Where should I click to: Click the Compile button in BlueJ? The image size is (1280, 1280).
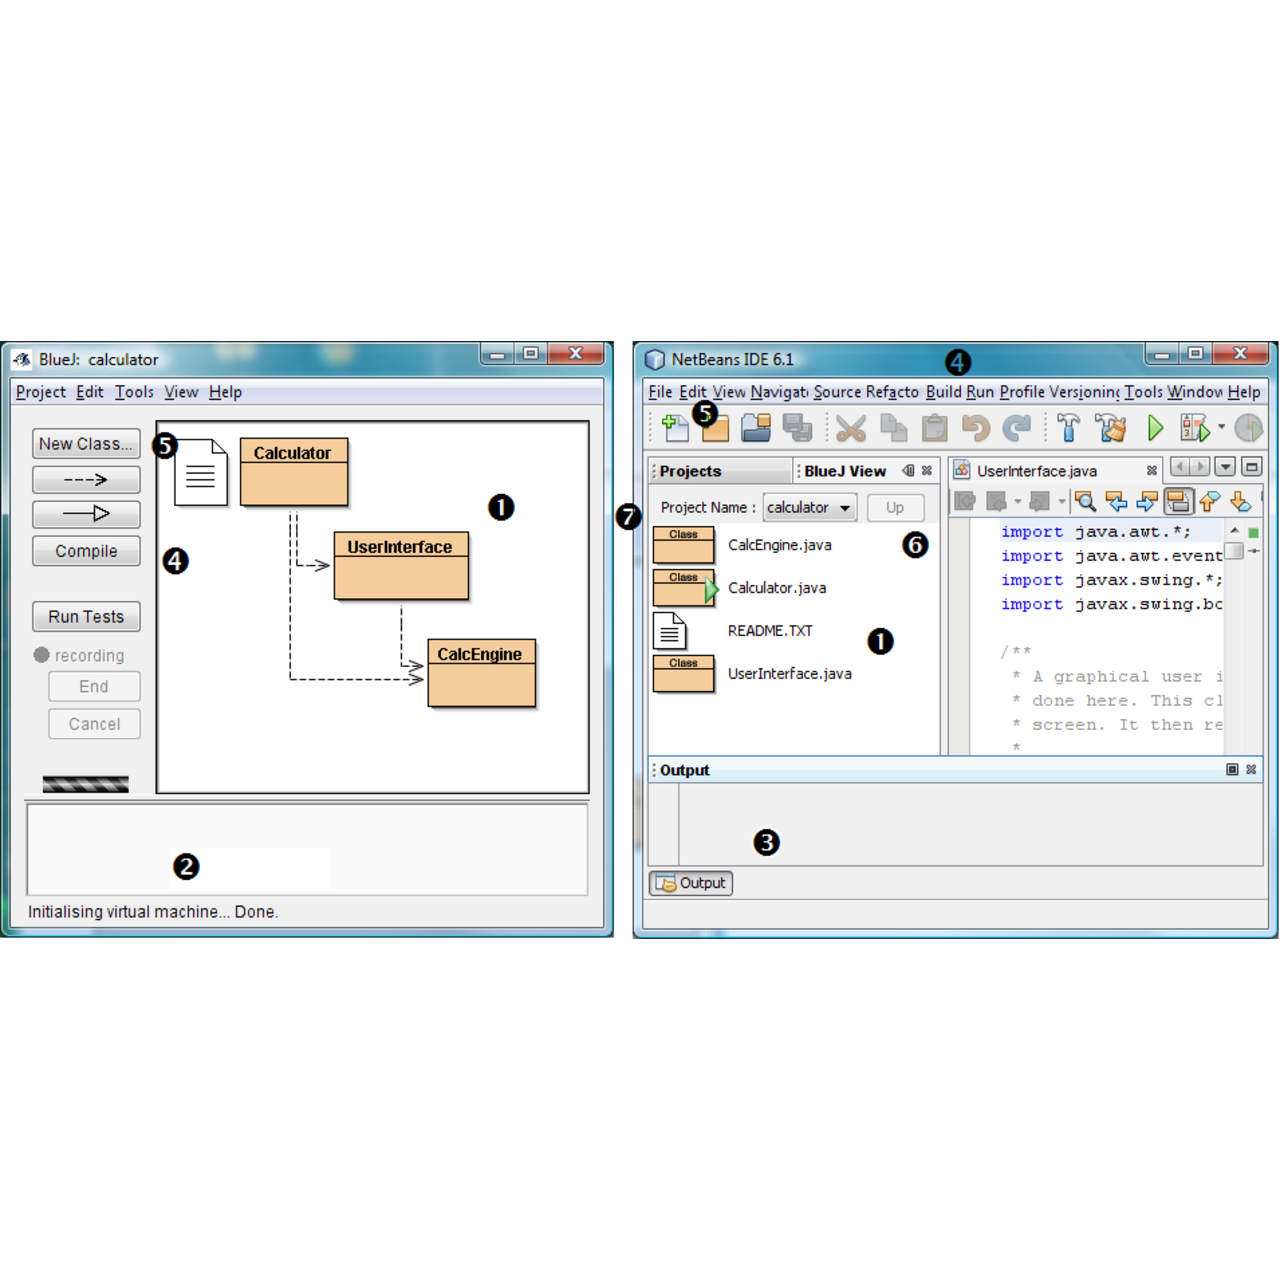86,551
